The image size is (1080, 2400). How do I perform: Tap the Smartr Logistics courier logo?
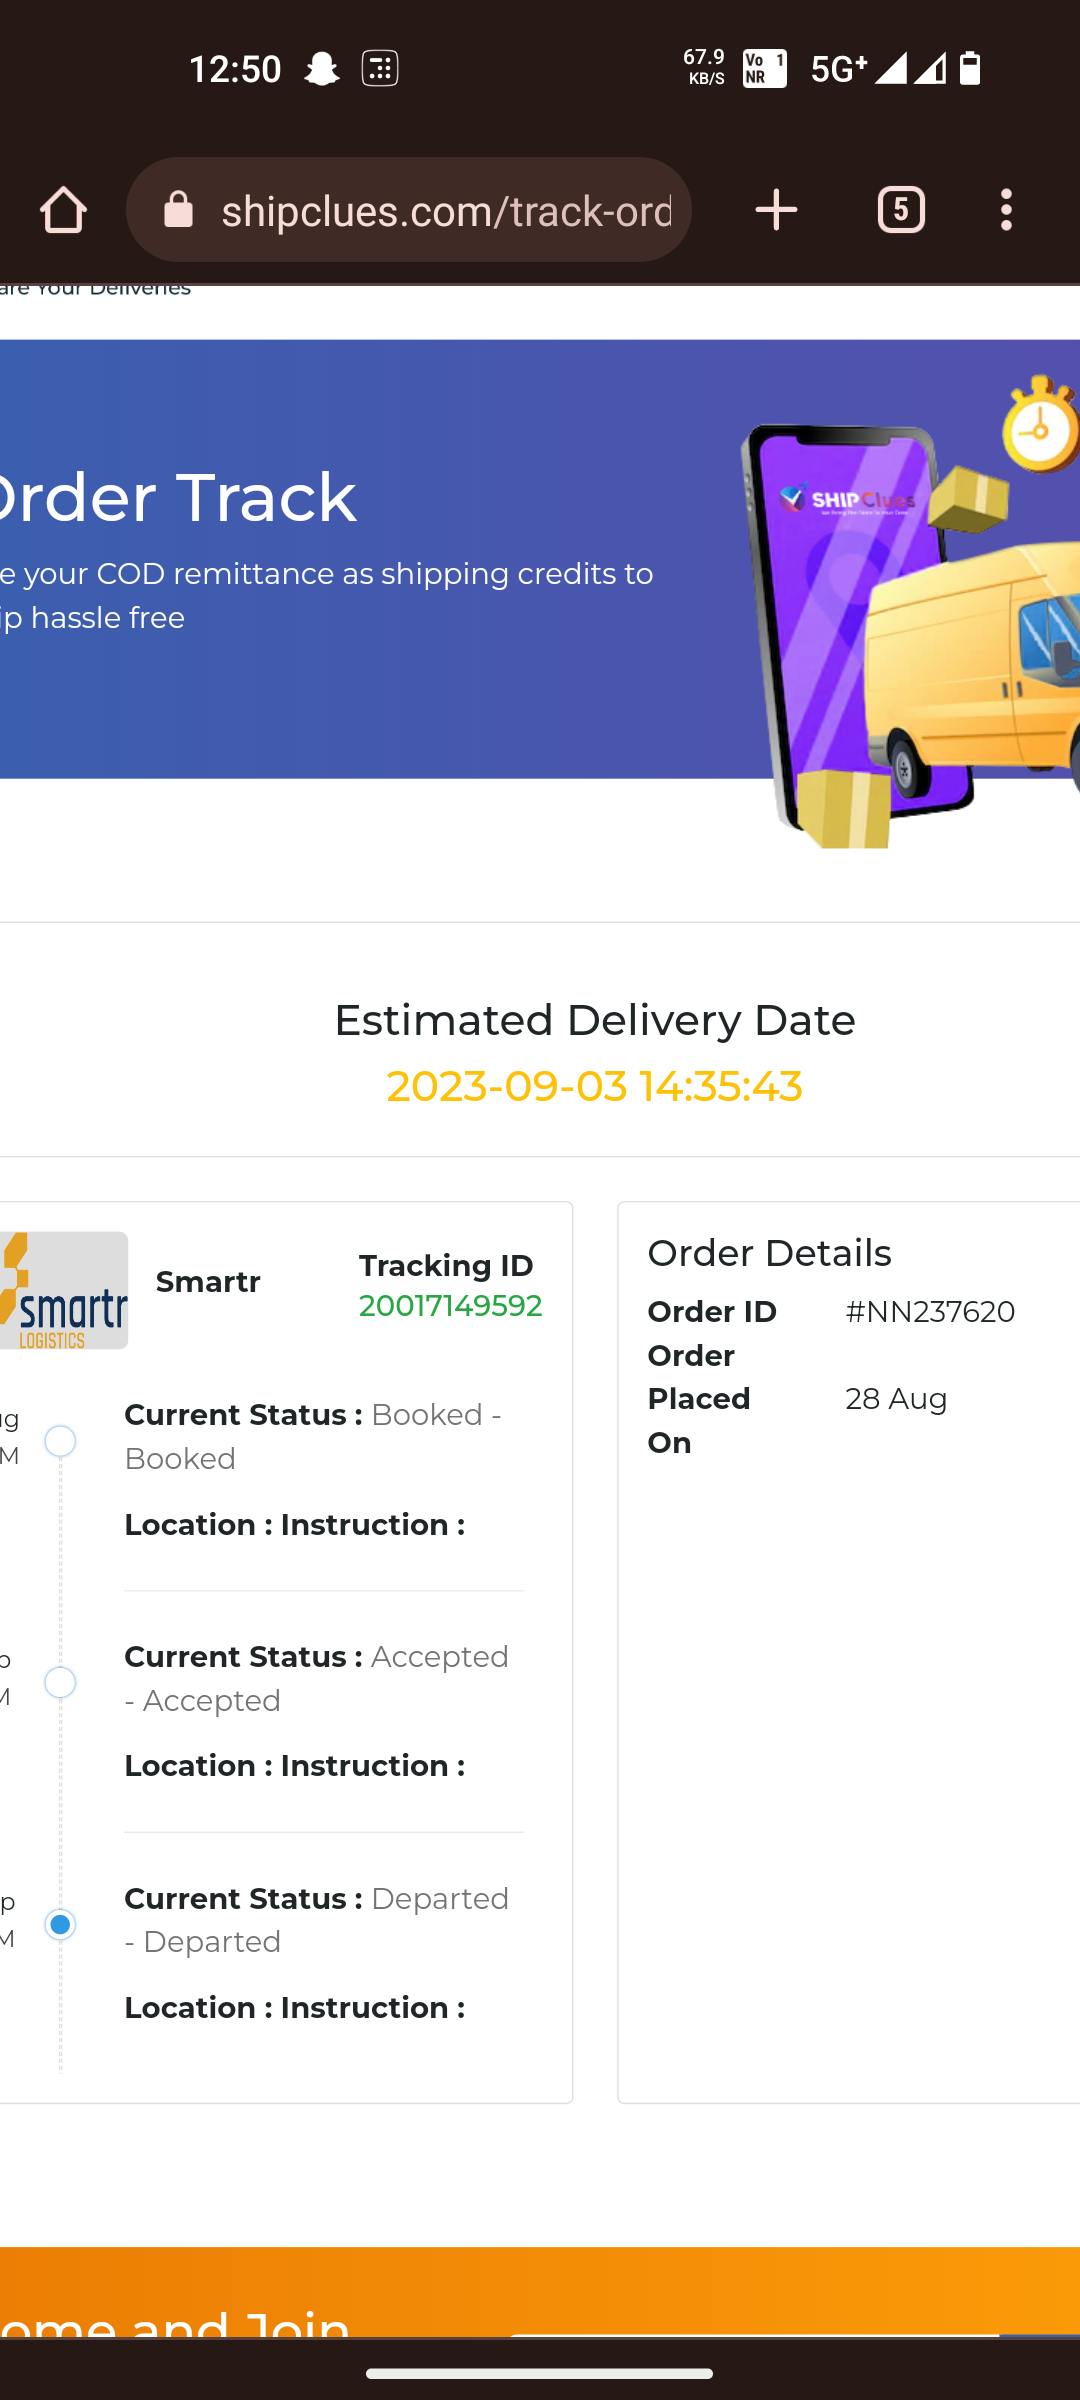(x=62, y=1291)
